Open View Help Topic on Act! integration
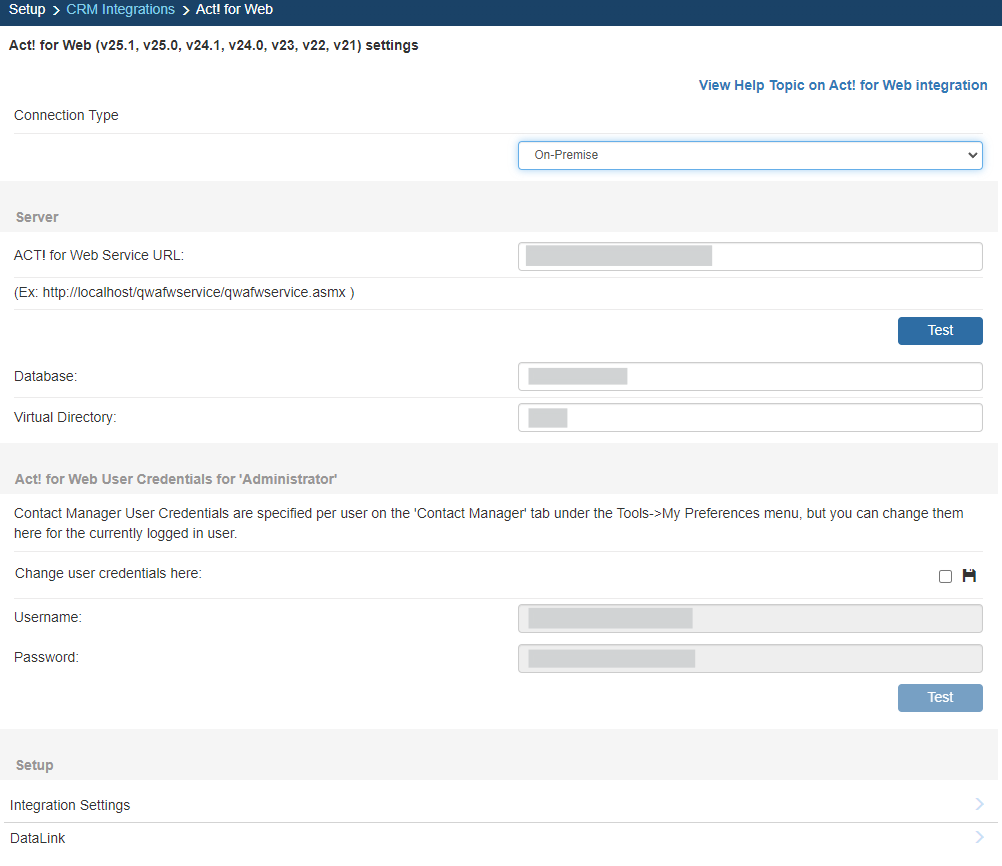The image size is (1002, 866). click(842, 85)
